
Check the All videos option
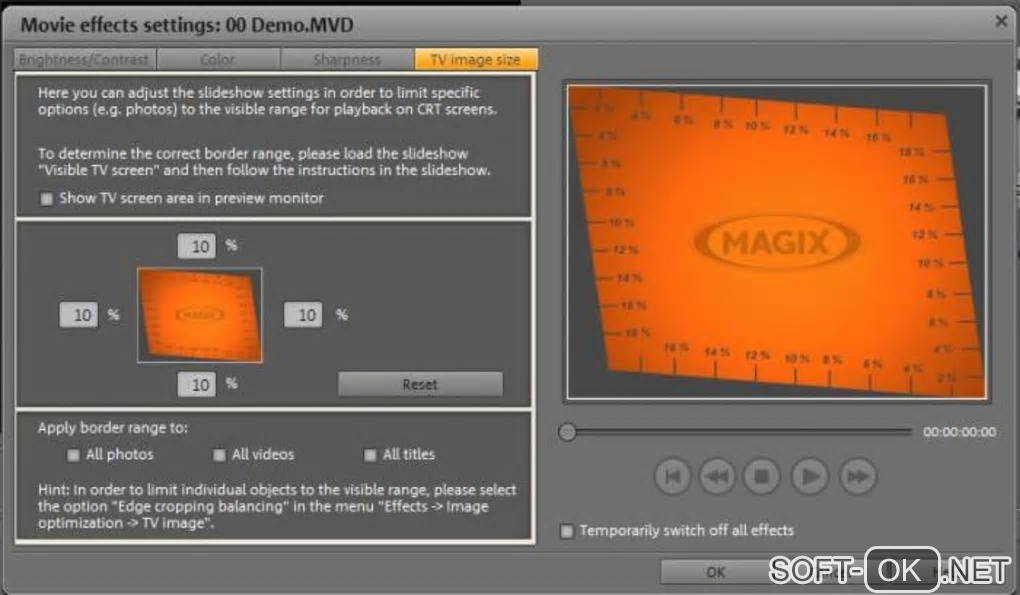tap(219, 455)
